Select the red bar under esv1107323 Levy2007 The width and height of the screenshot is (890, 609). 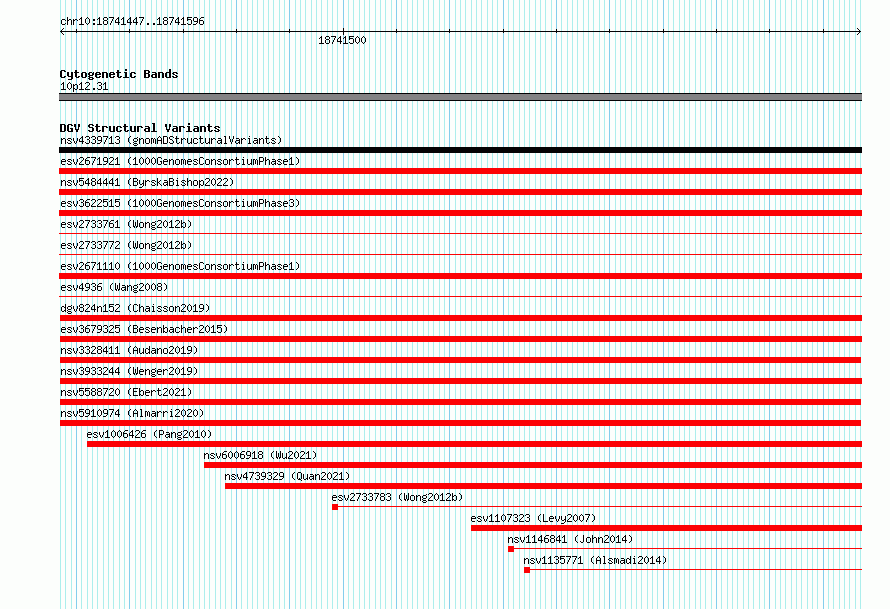(666, 528)
